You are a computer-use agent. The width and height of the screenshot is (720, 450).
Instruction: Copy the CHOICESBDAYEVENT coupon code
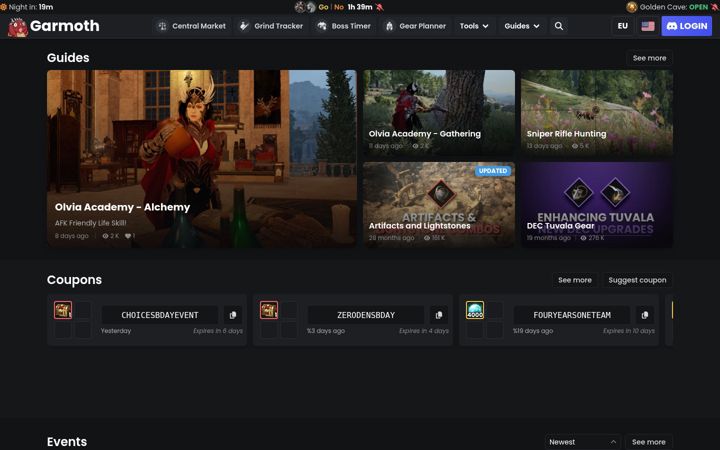233,315
